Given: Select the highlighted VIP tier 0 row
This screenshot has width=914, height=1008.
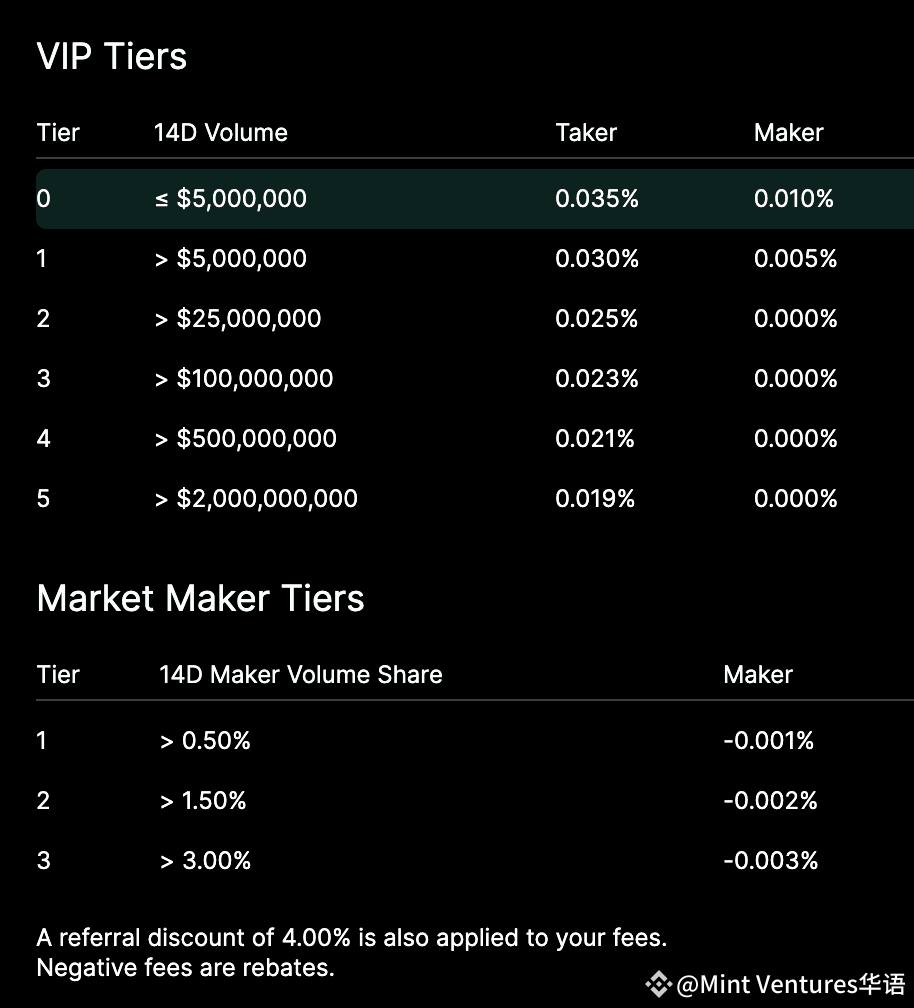Looking at the screenshot, I should [475, 199].
